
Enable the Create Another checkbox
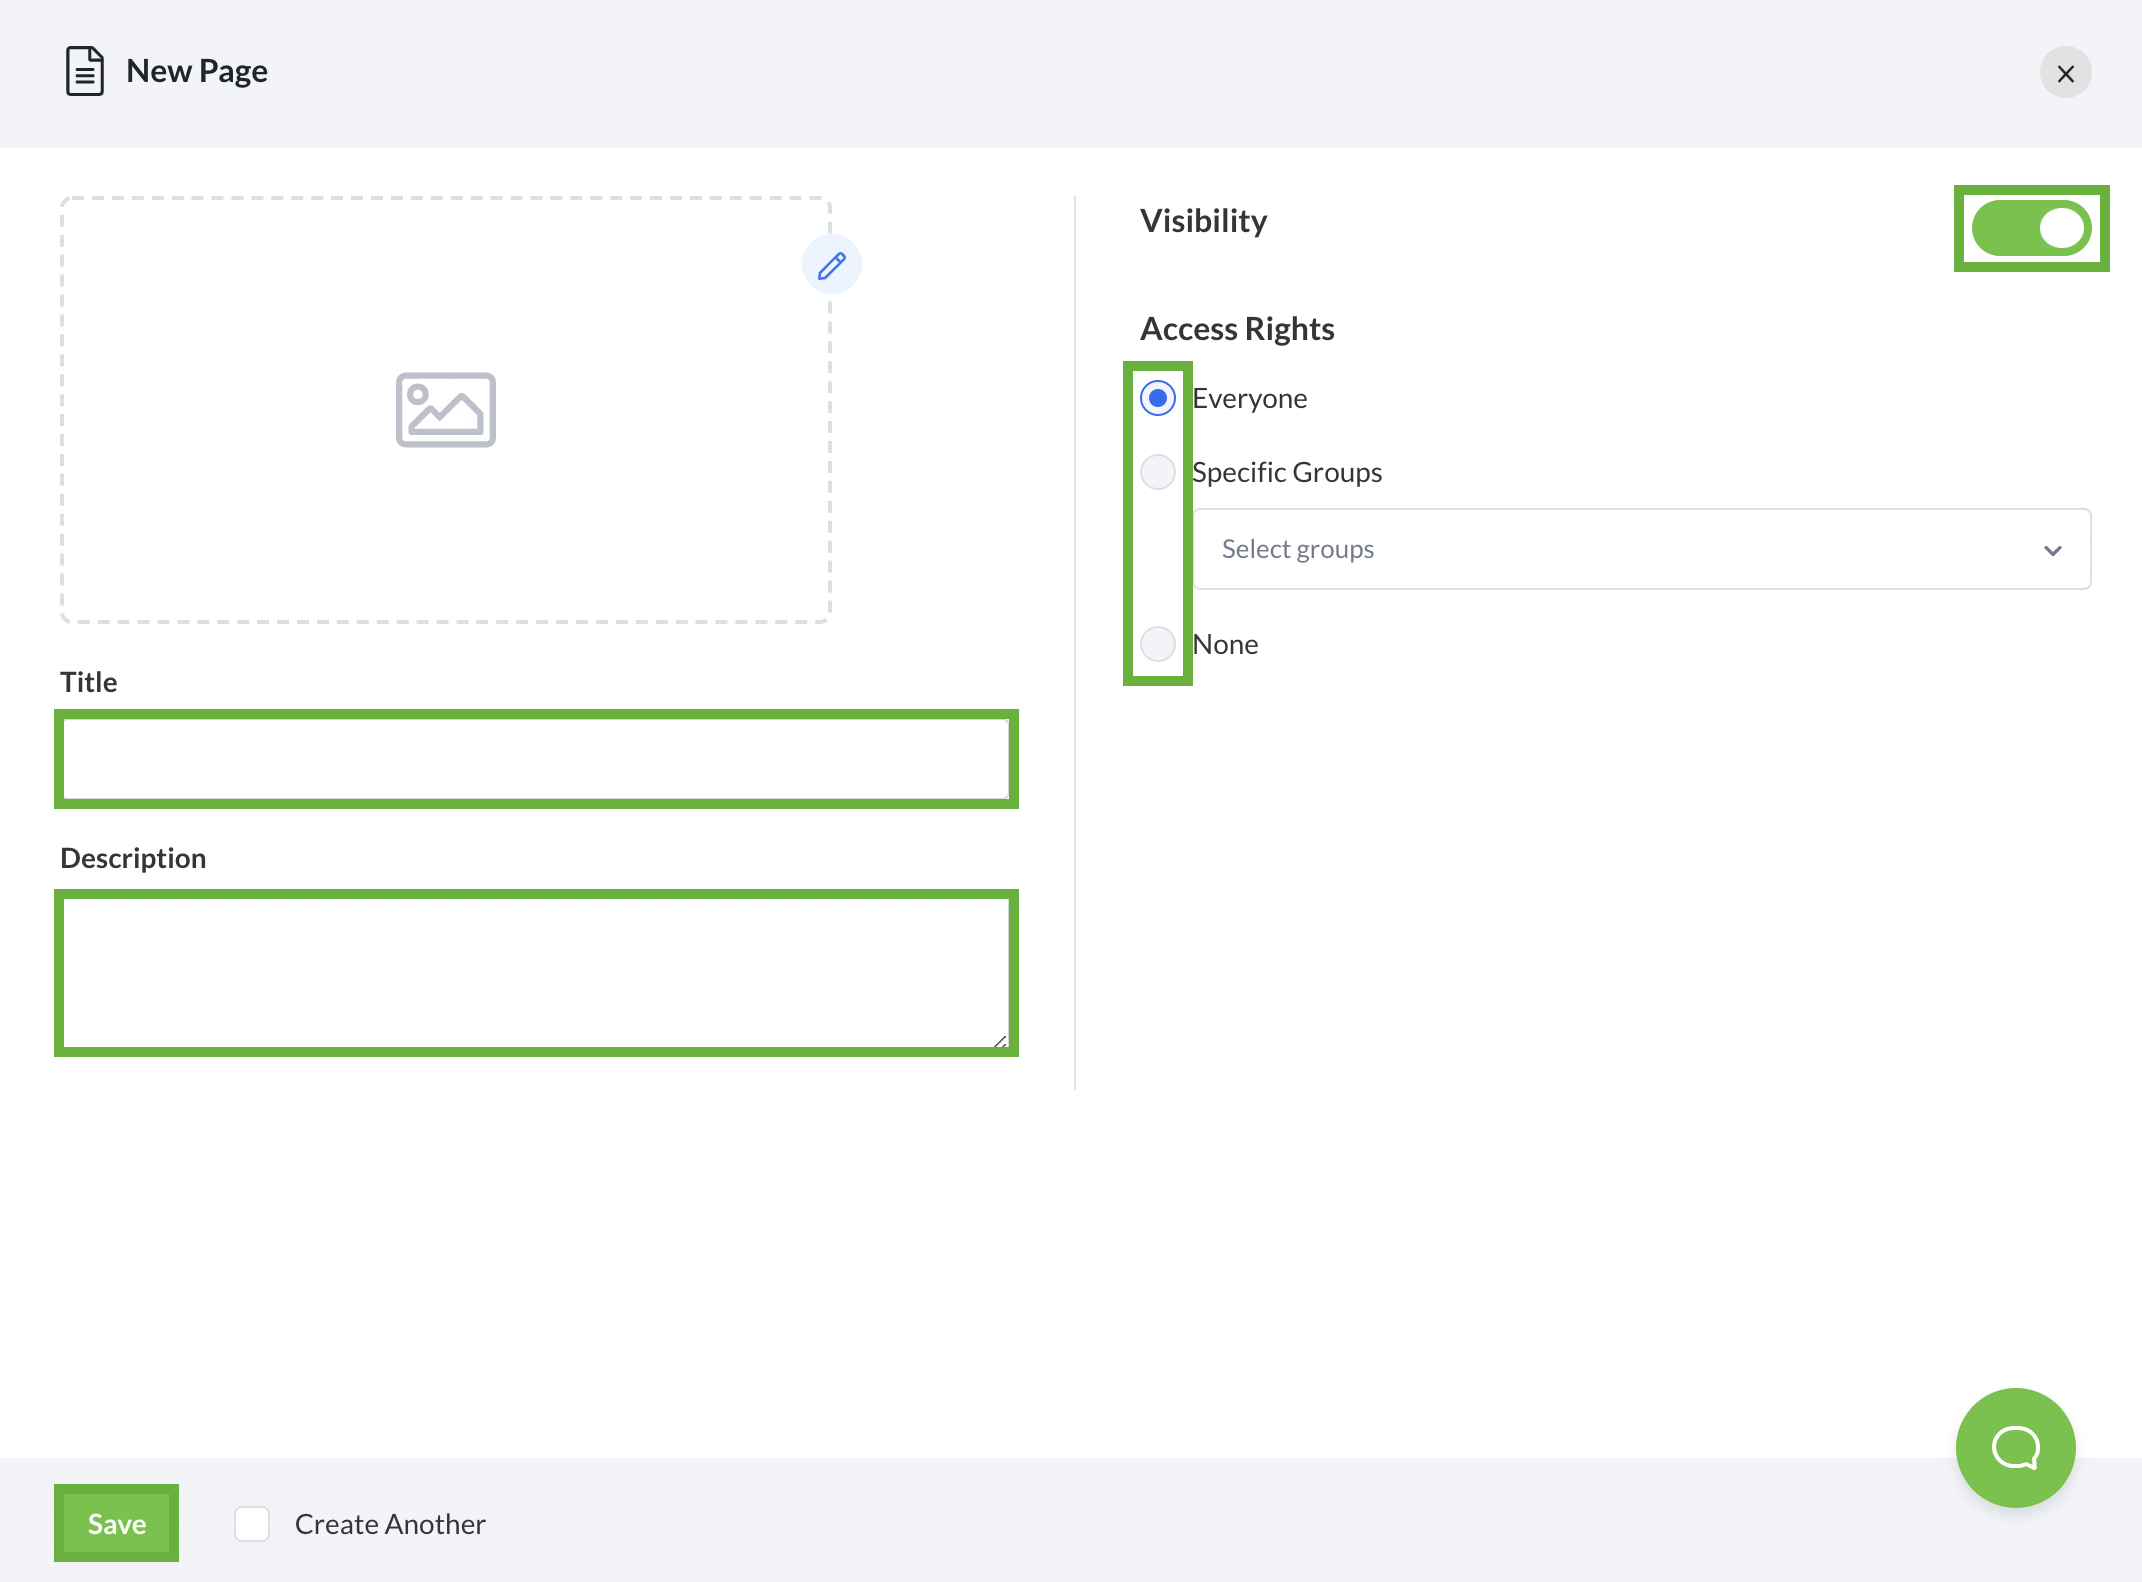click(252, 1524)
